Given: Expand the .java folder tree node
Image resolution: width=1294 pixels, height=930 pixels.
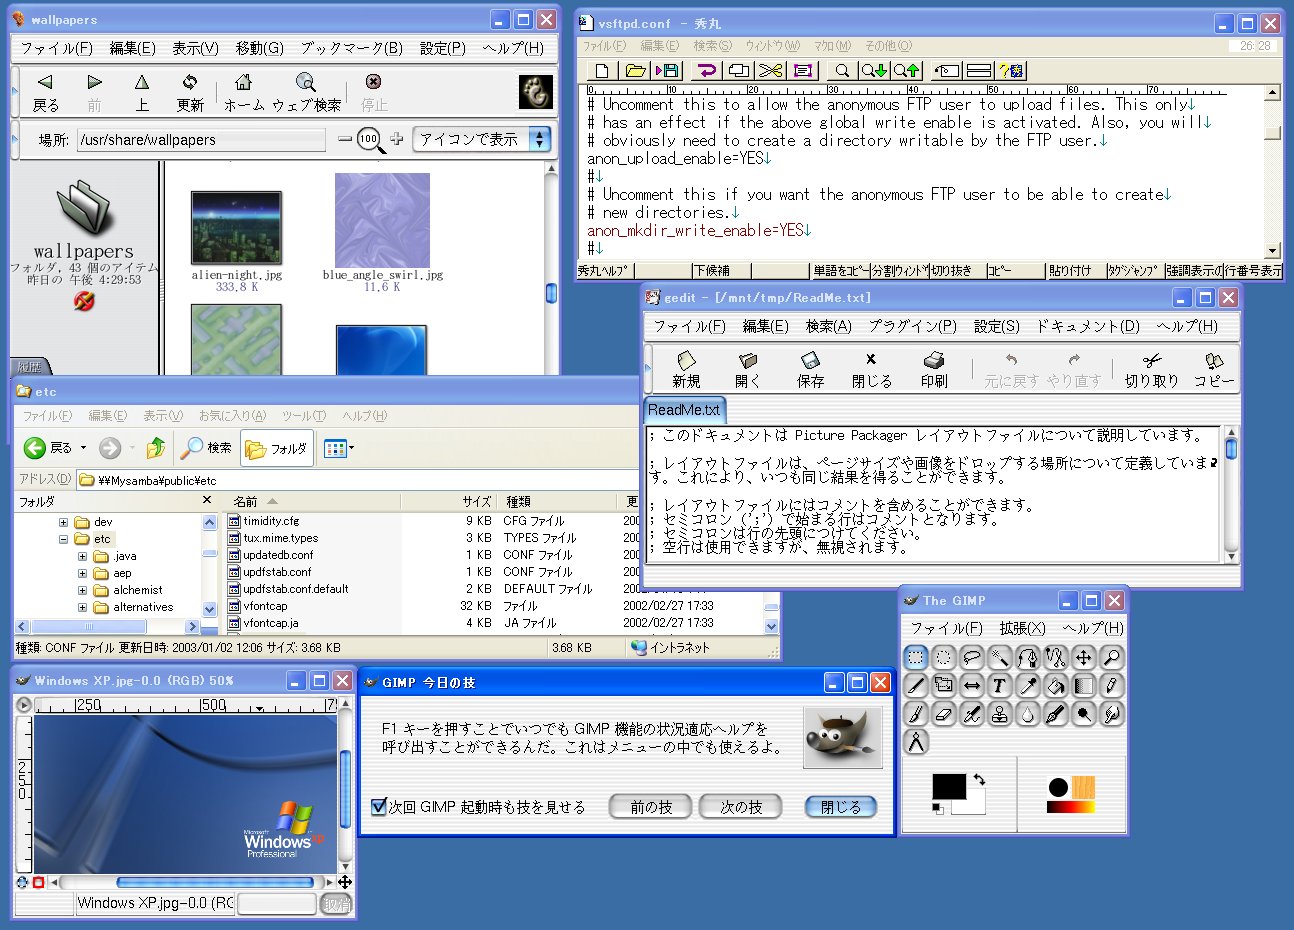Looking at the screenshot, I should point(82,556).
